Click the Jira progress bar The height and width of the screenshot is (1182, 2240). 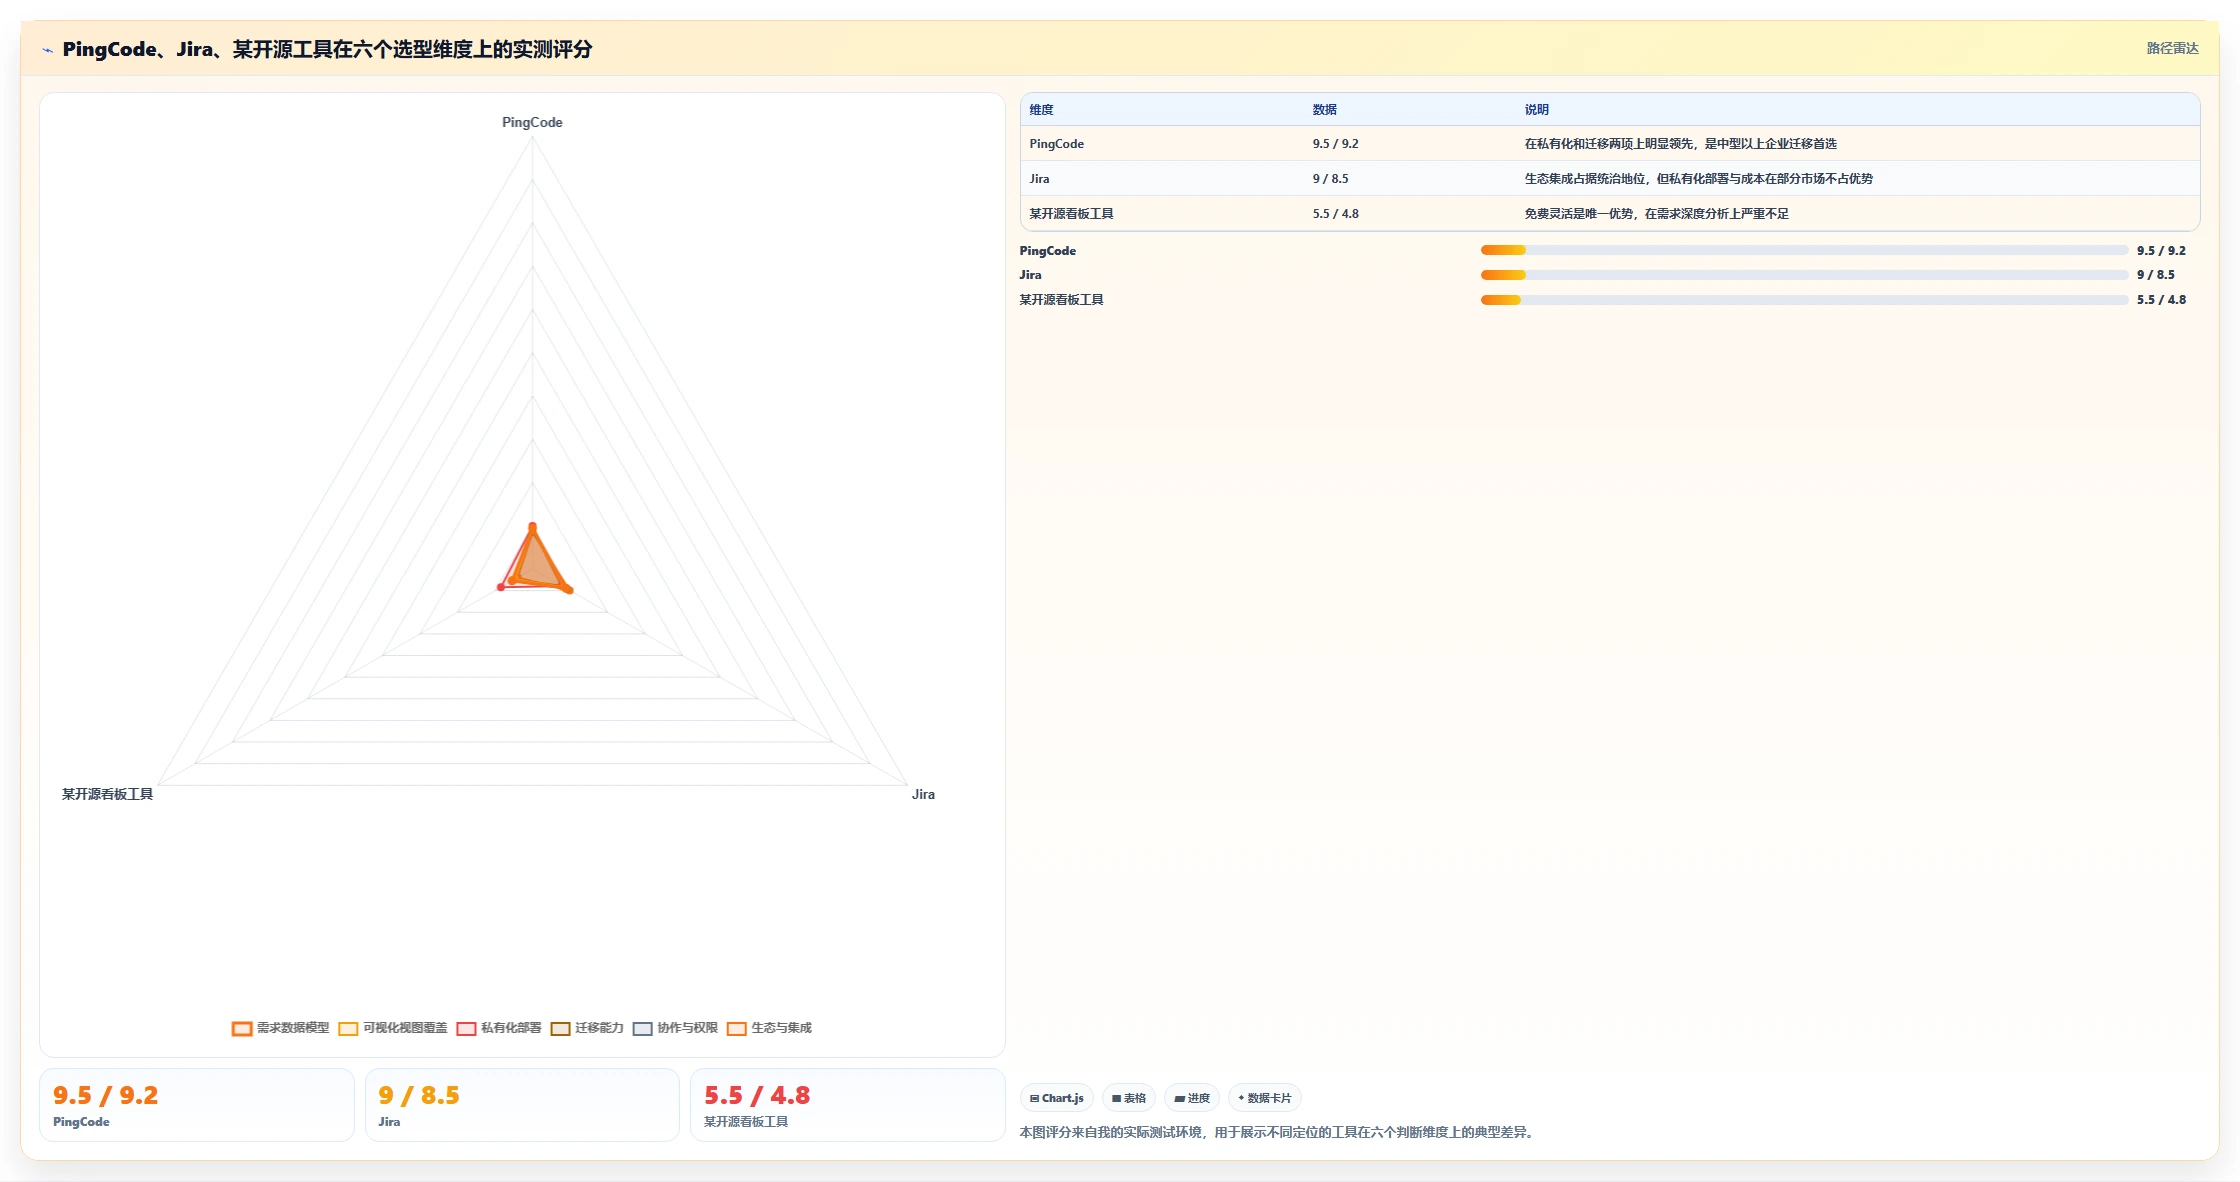1804,275
